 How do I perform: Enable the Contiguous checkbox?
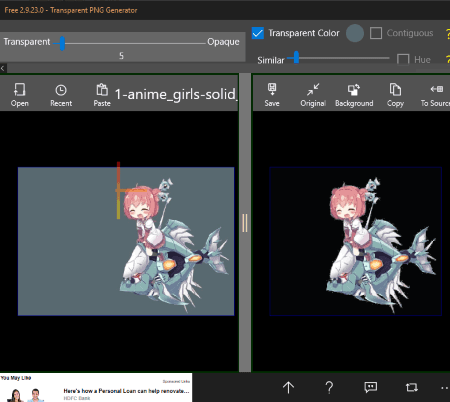click(x=376, y=33)
